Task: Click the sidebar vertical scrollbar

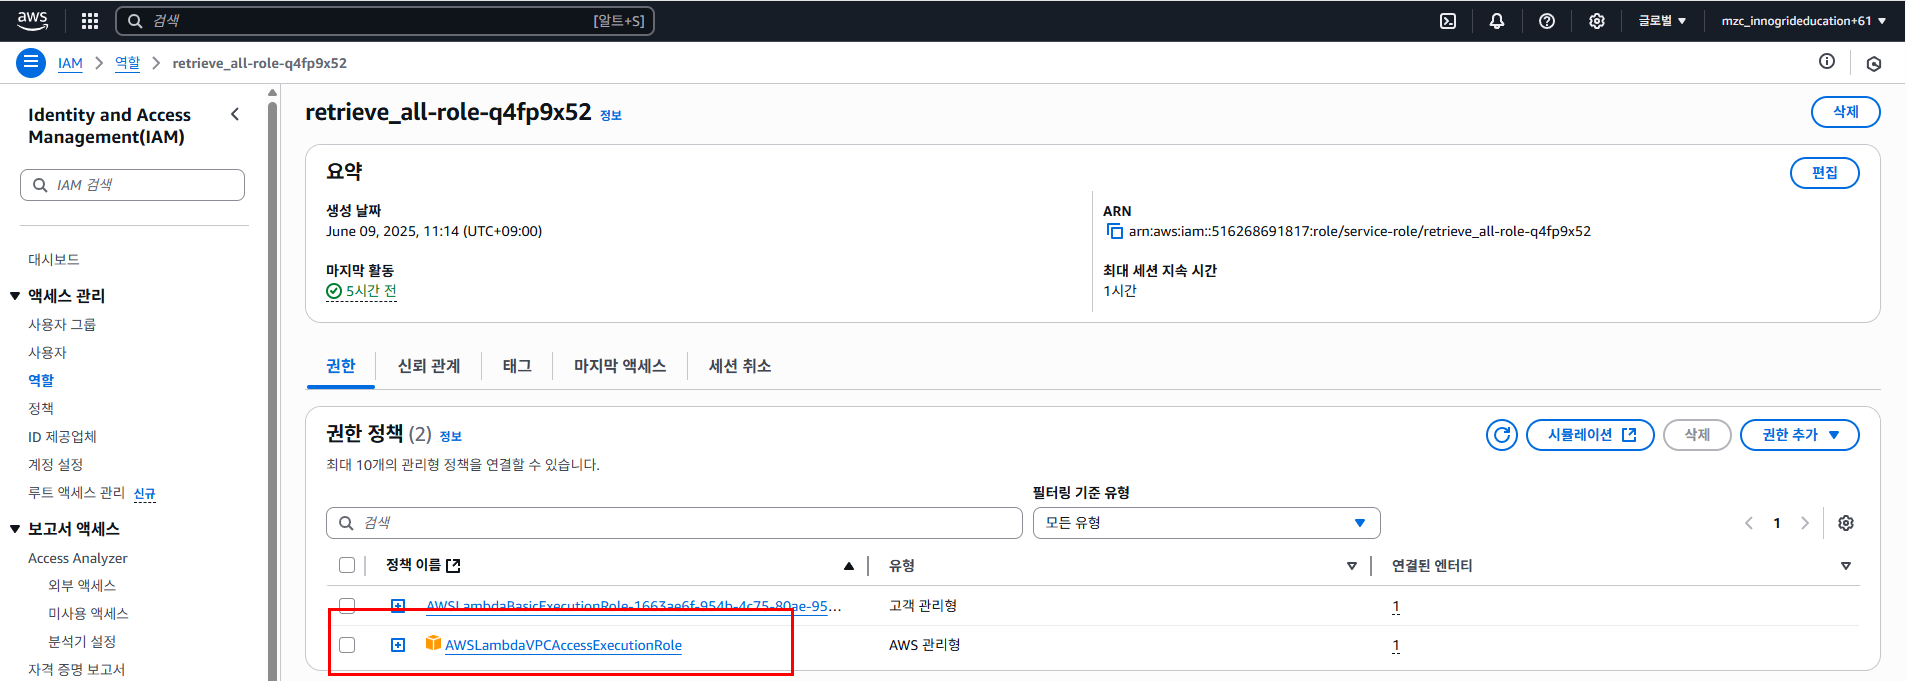Action: (273, 390)
